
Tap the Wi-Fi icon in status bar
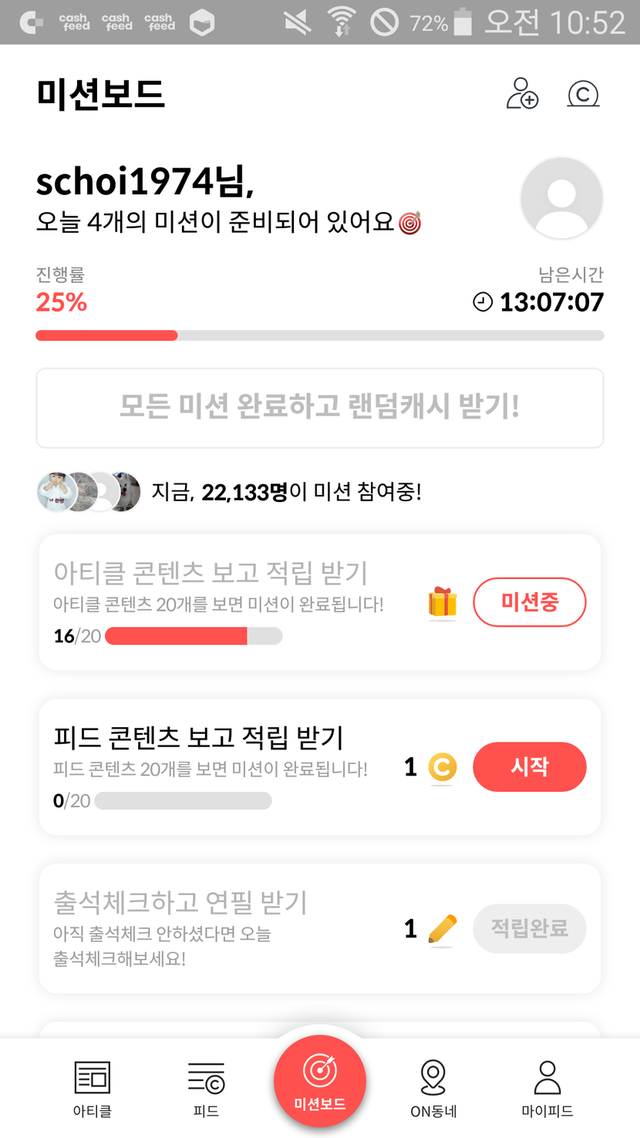pyautogui.click(x=343, y=22)
